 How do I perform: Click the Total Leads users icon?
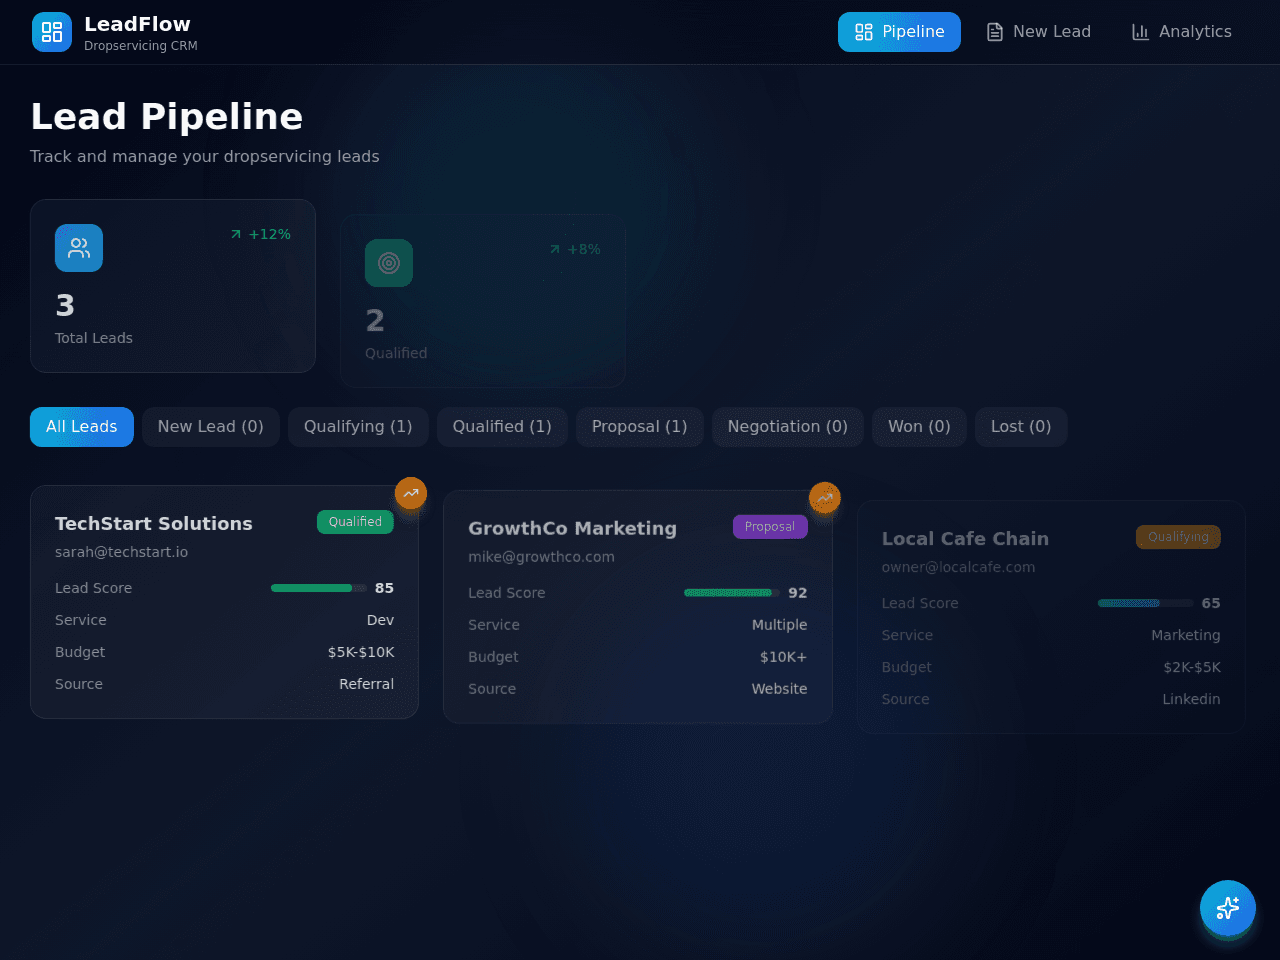[79, 248]
